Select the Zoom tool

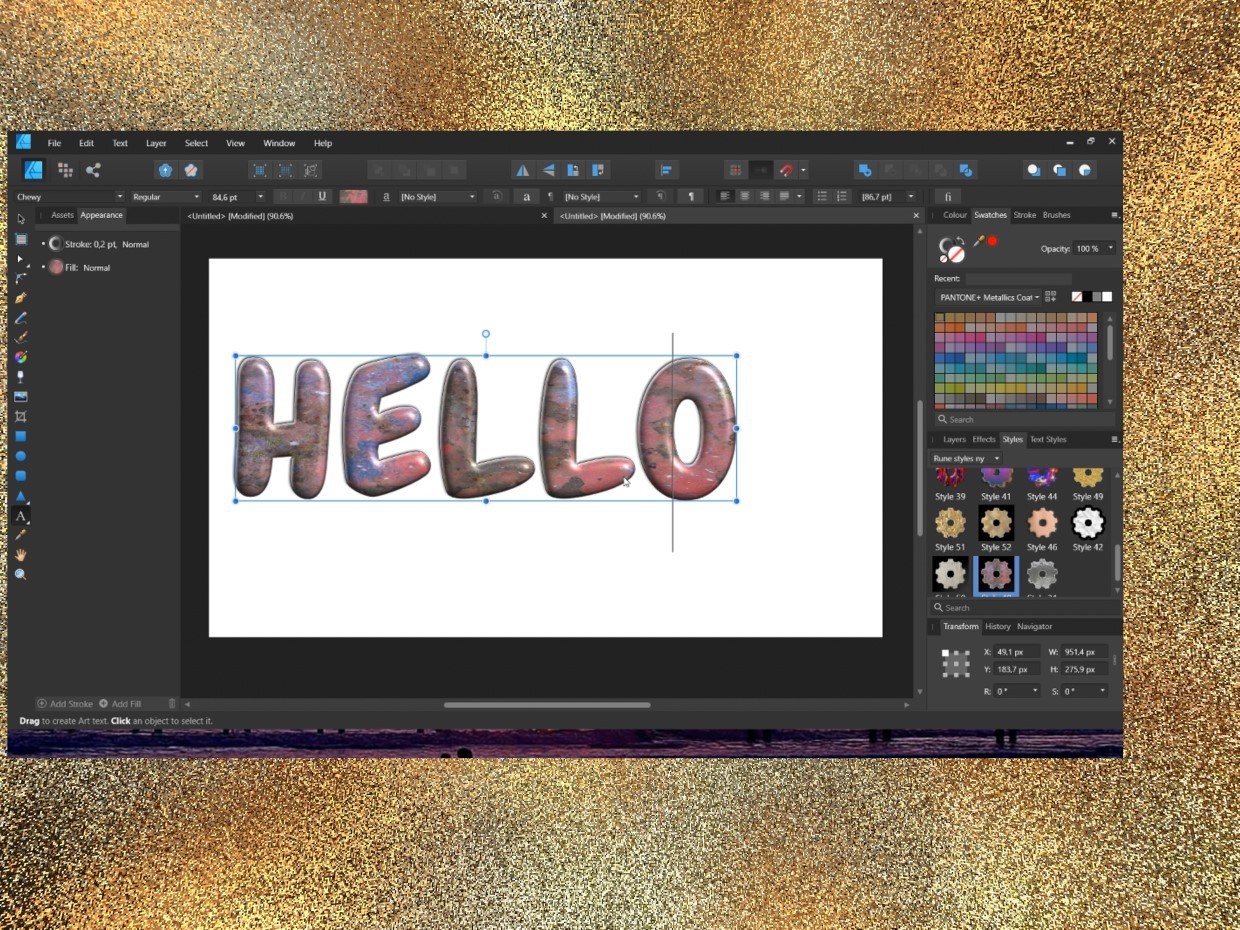[20, 573]
